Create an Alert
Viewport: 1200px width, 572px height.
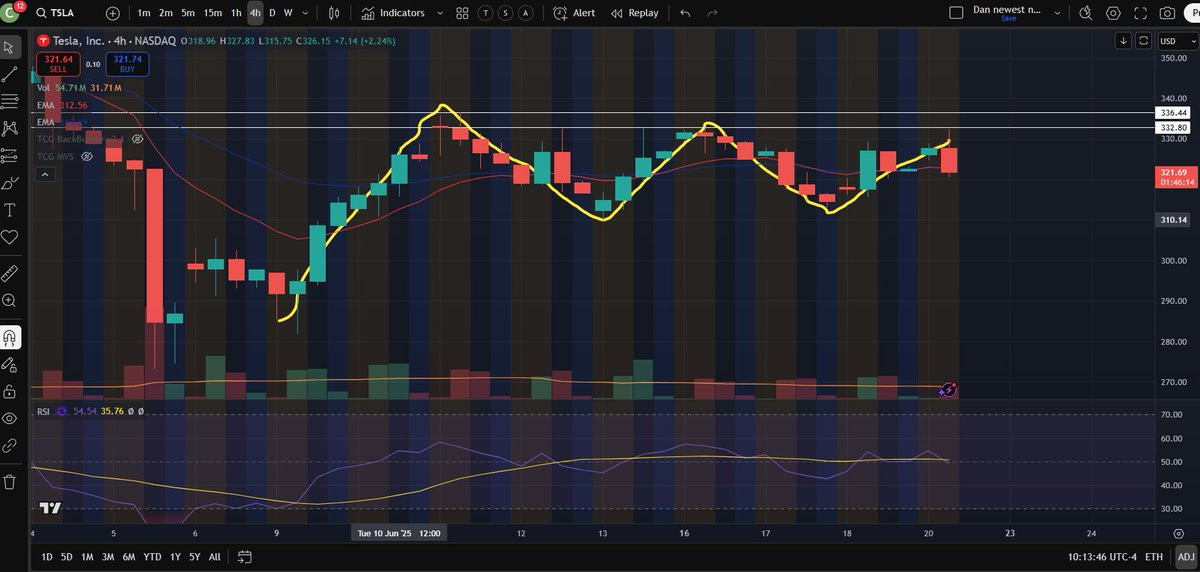[x=574, y=13]
